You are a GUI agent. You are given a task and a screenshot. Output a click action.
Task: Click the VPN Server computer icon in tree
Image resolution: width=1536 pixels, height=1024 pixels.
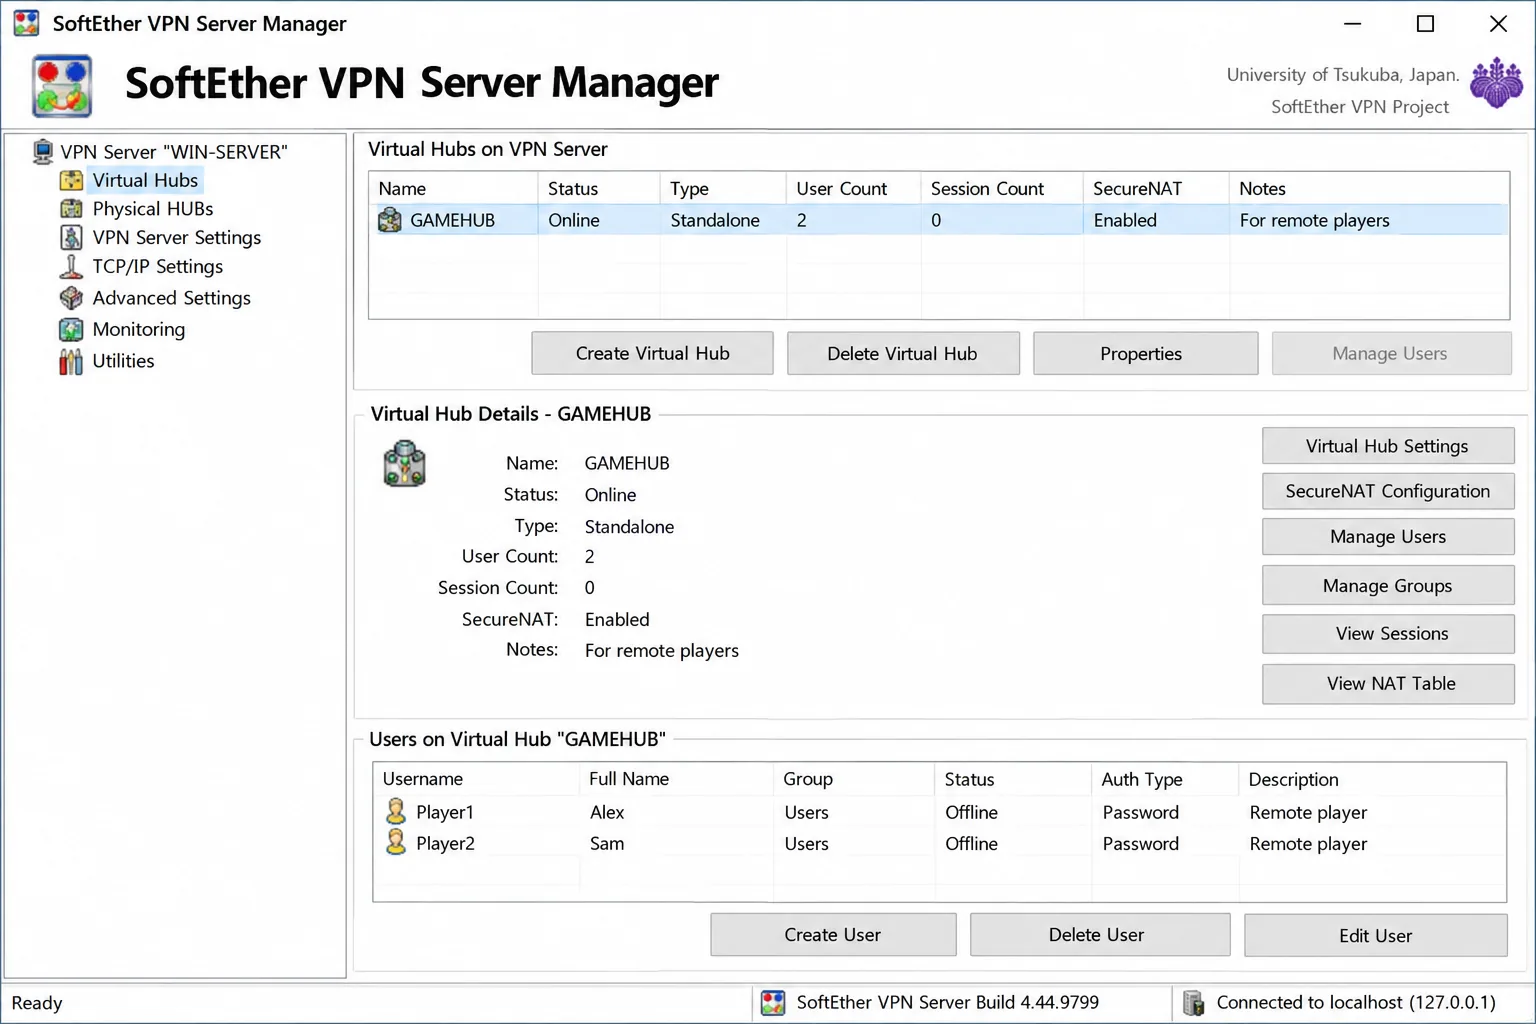[42, 152]
